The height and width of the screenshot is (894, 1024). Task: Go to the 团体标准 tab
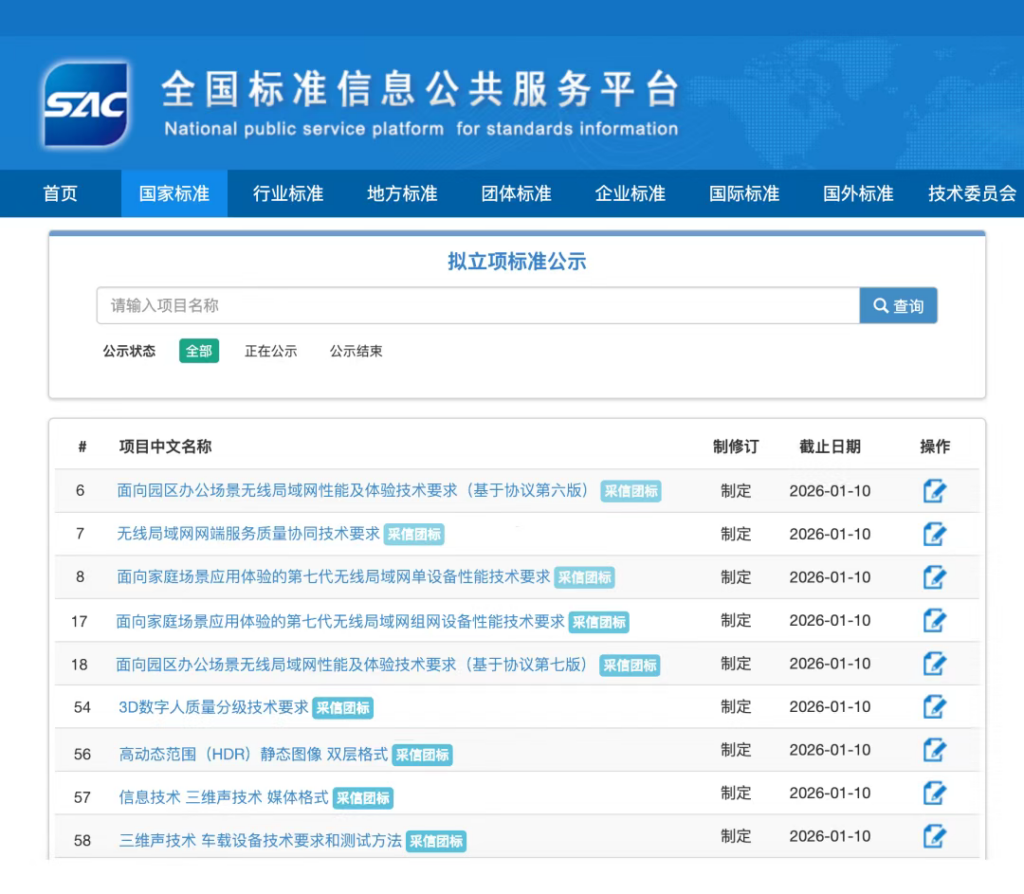516,194
